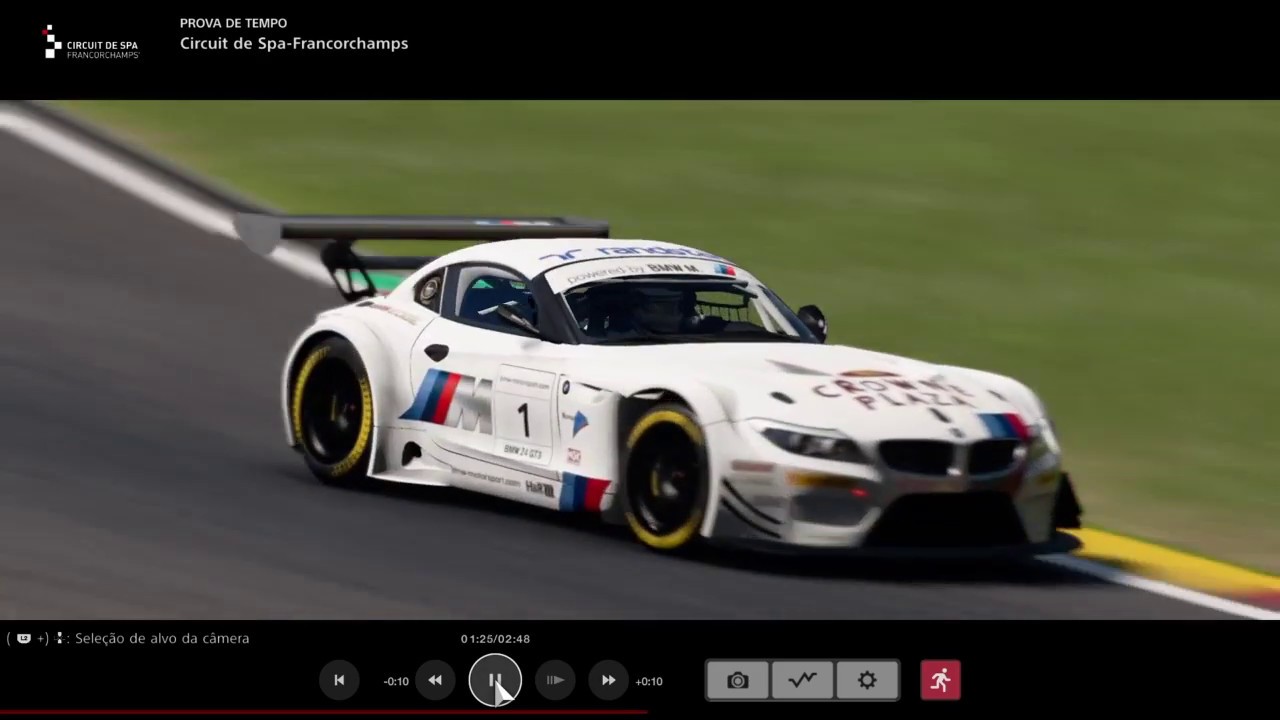Viewport: 1280px width, 720px height.
Task: Show the telemetry graph display
Action: pos(802,680)
